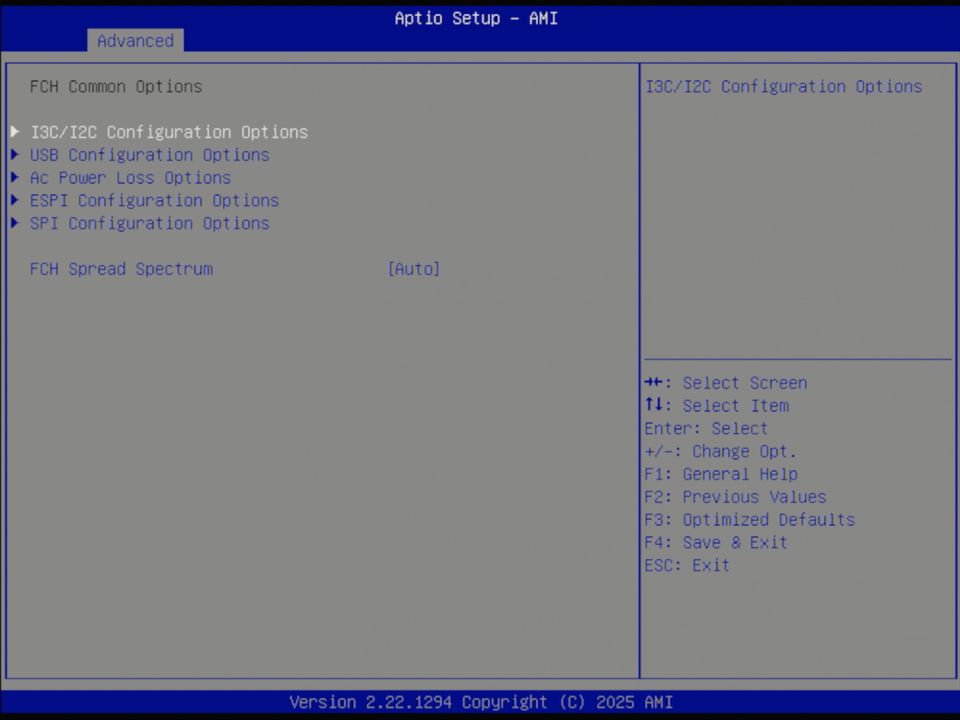Image resolution: width=960 pixels, height=720 pixels.
Task: Click the F1 General Help entry
Action: [721, 473]
